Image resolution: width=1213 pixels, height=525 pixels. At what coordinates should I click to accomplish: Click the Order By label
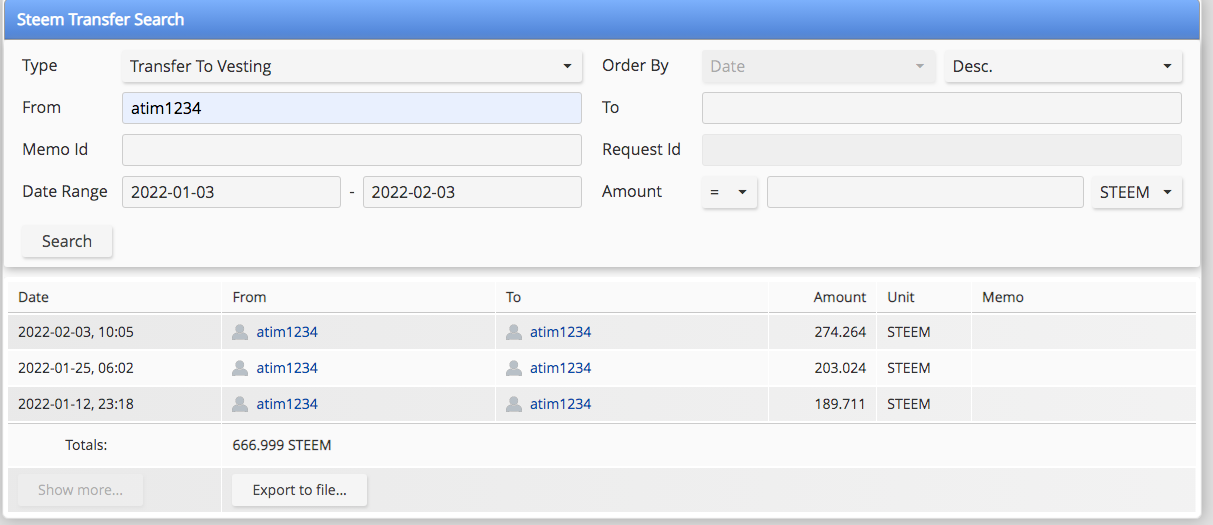[x=635, y=66]
